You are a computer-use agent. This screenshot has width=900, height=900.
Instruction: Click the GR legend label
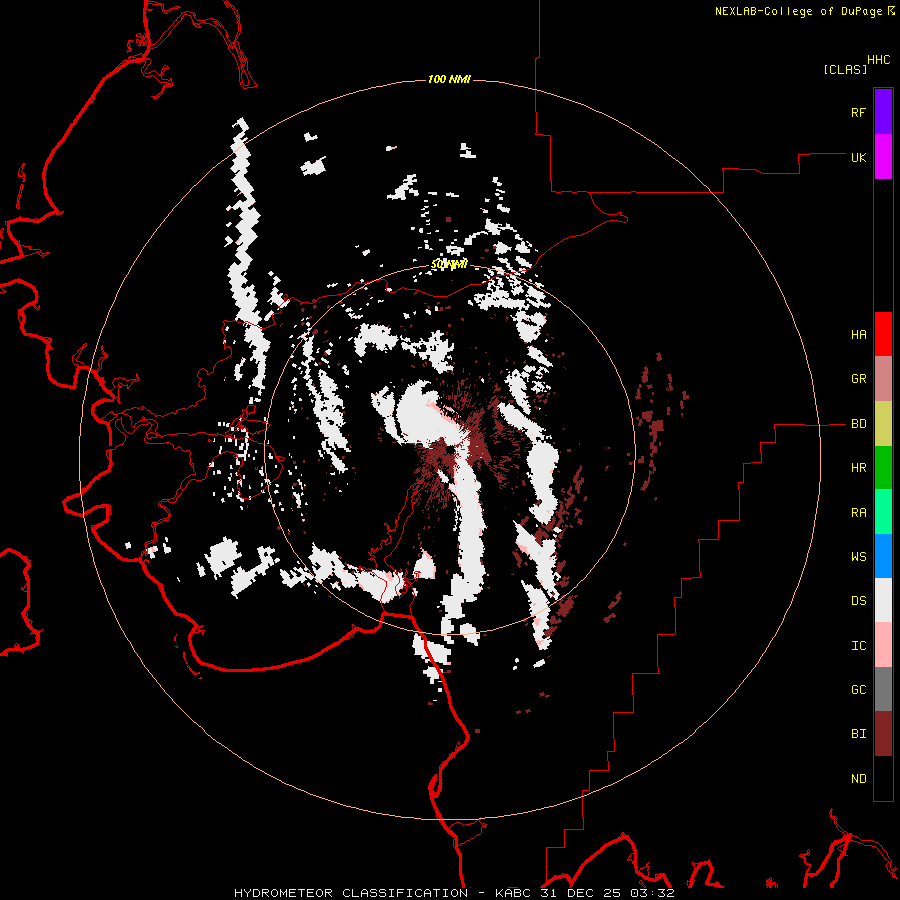(859, 379)
